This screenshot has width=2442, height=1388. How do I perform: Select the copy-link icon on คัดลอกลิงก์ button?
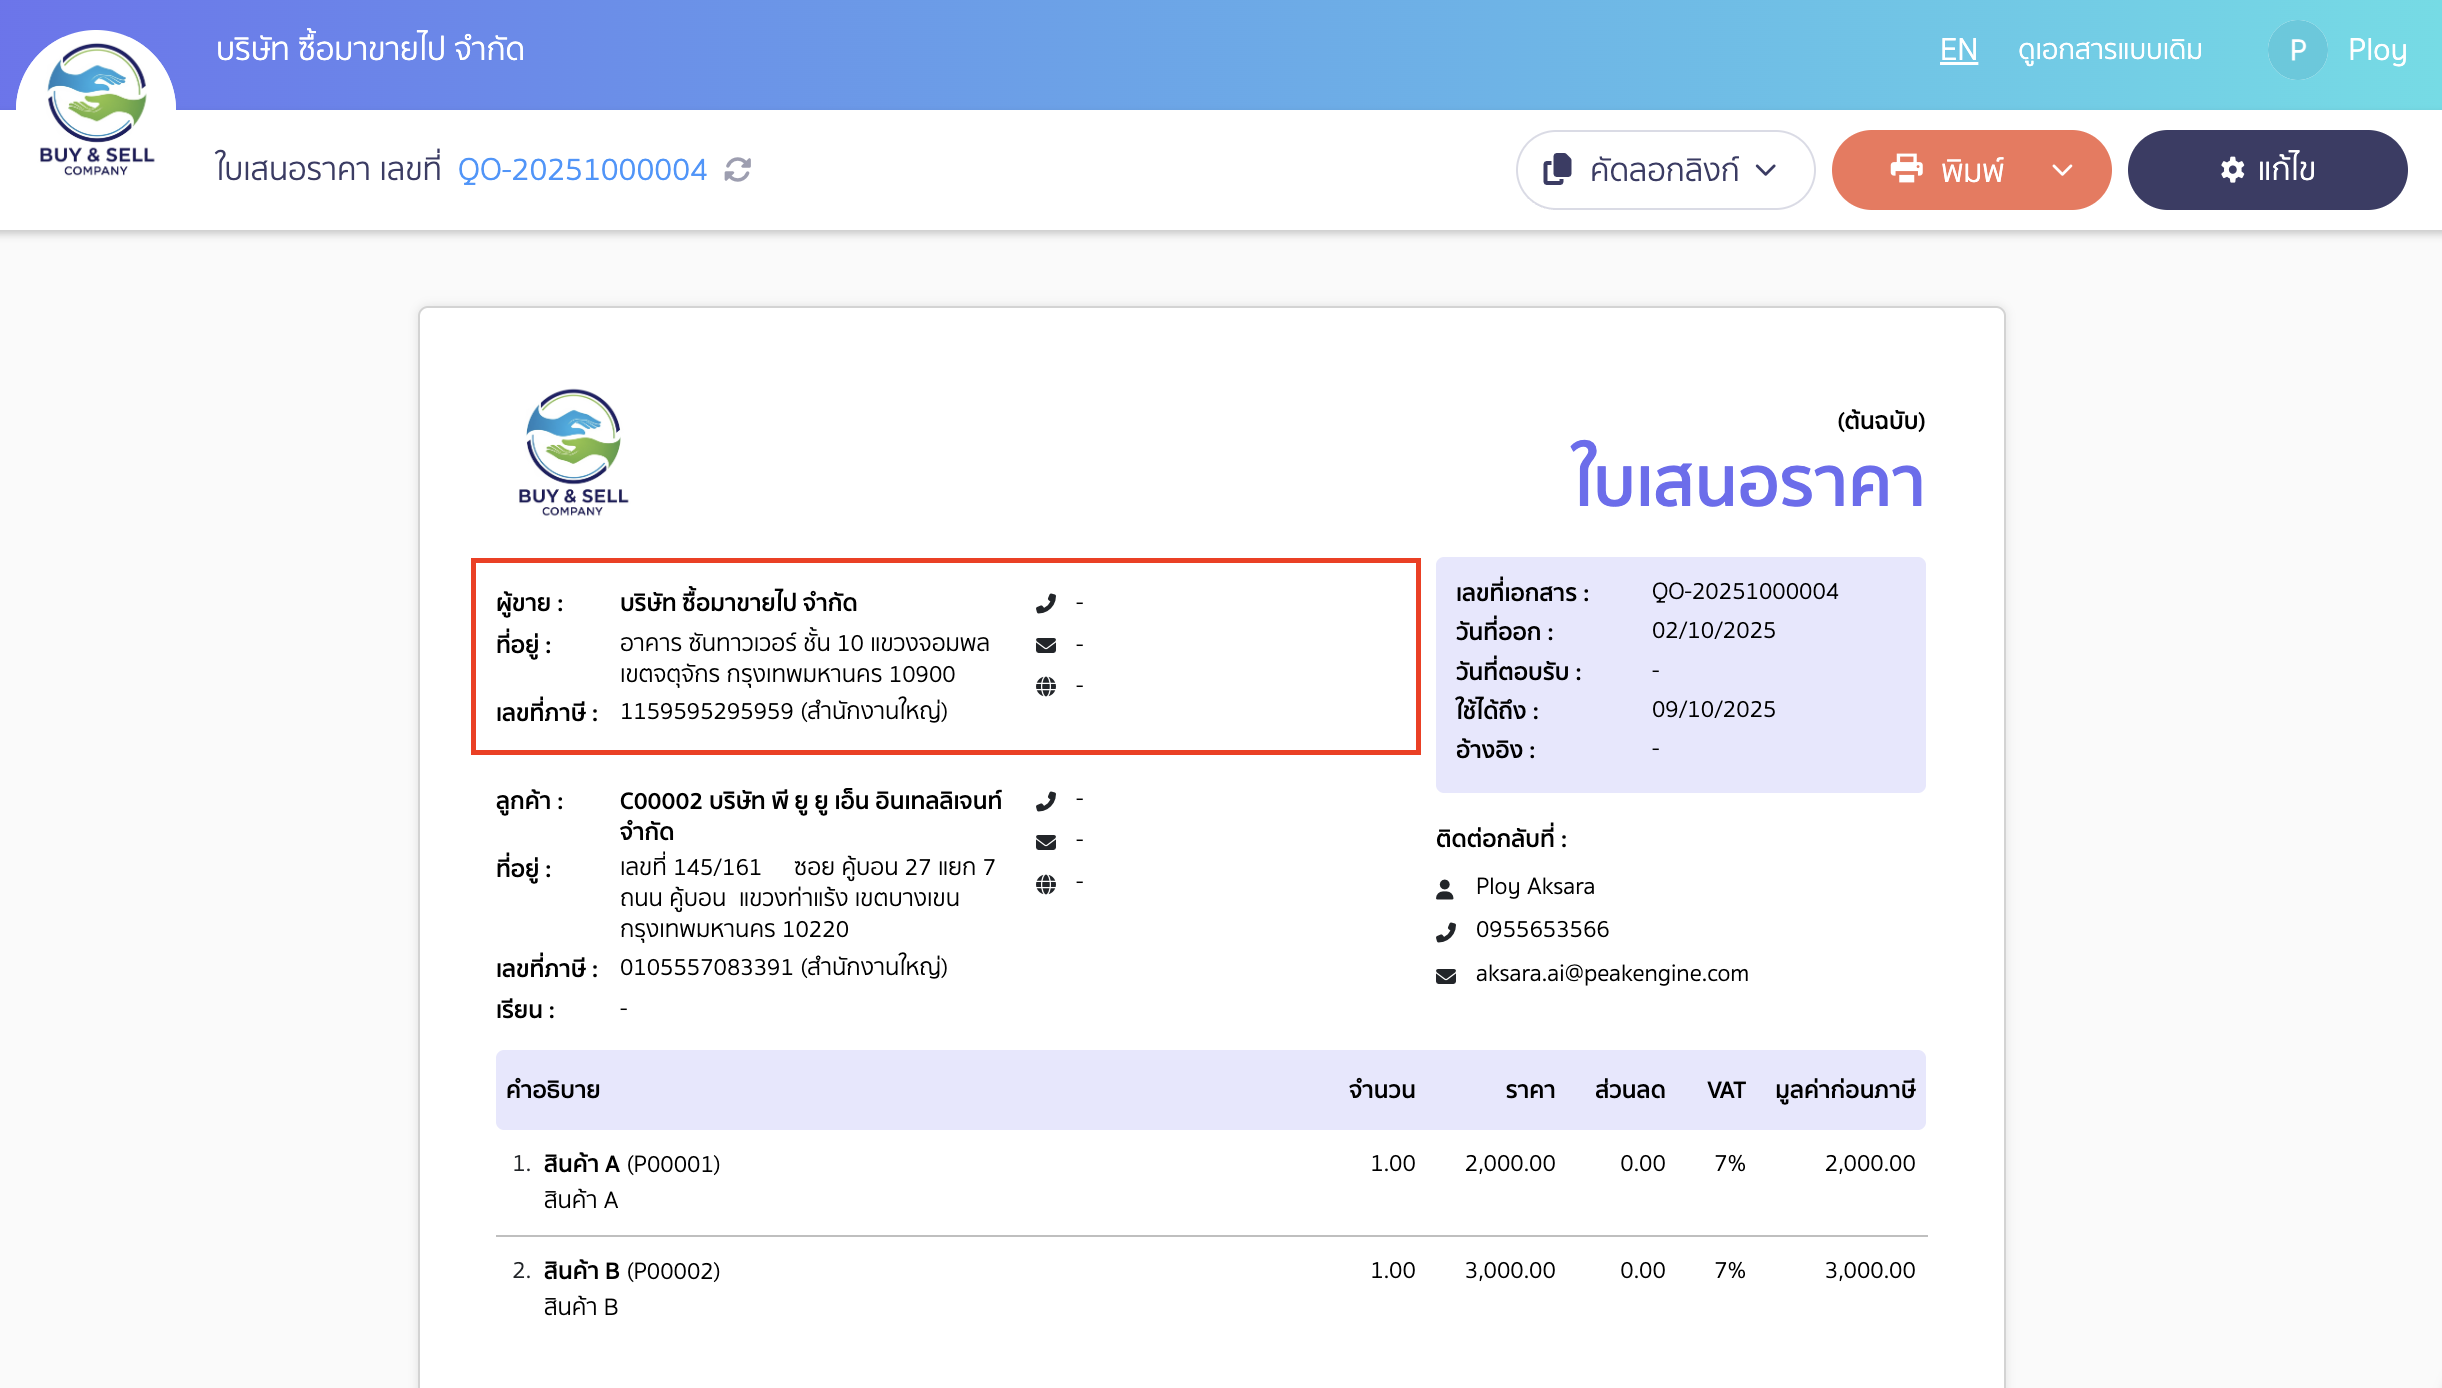click(x=1557, y=170)
